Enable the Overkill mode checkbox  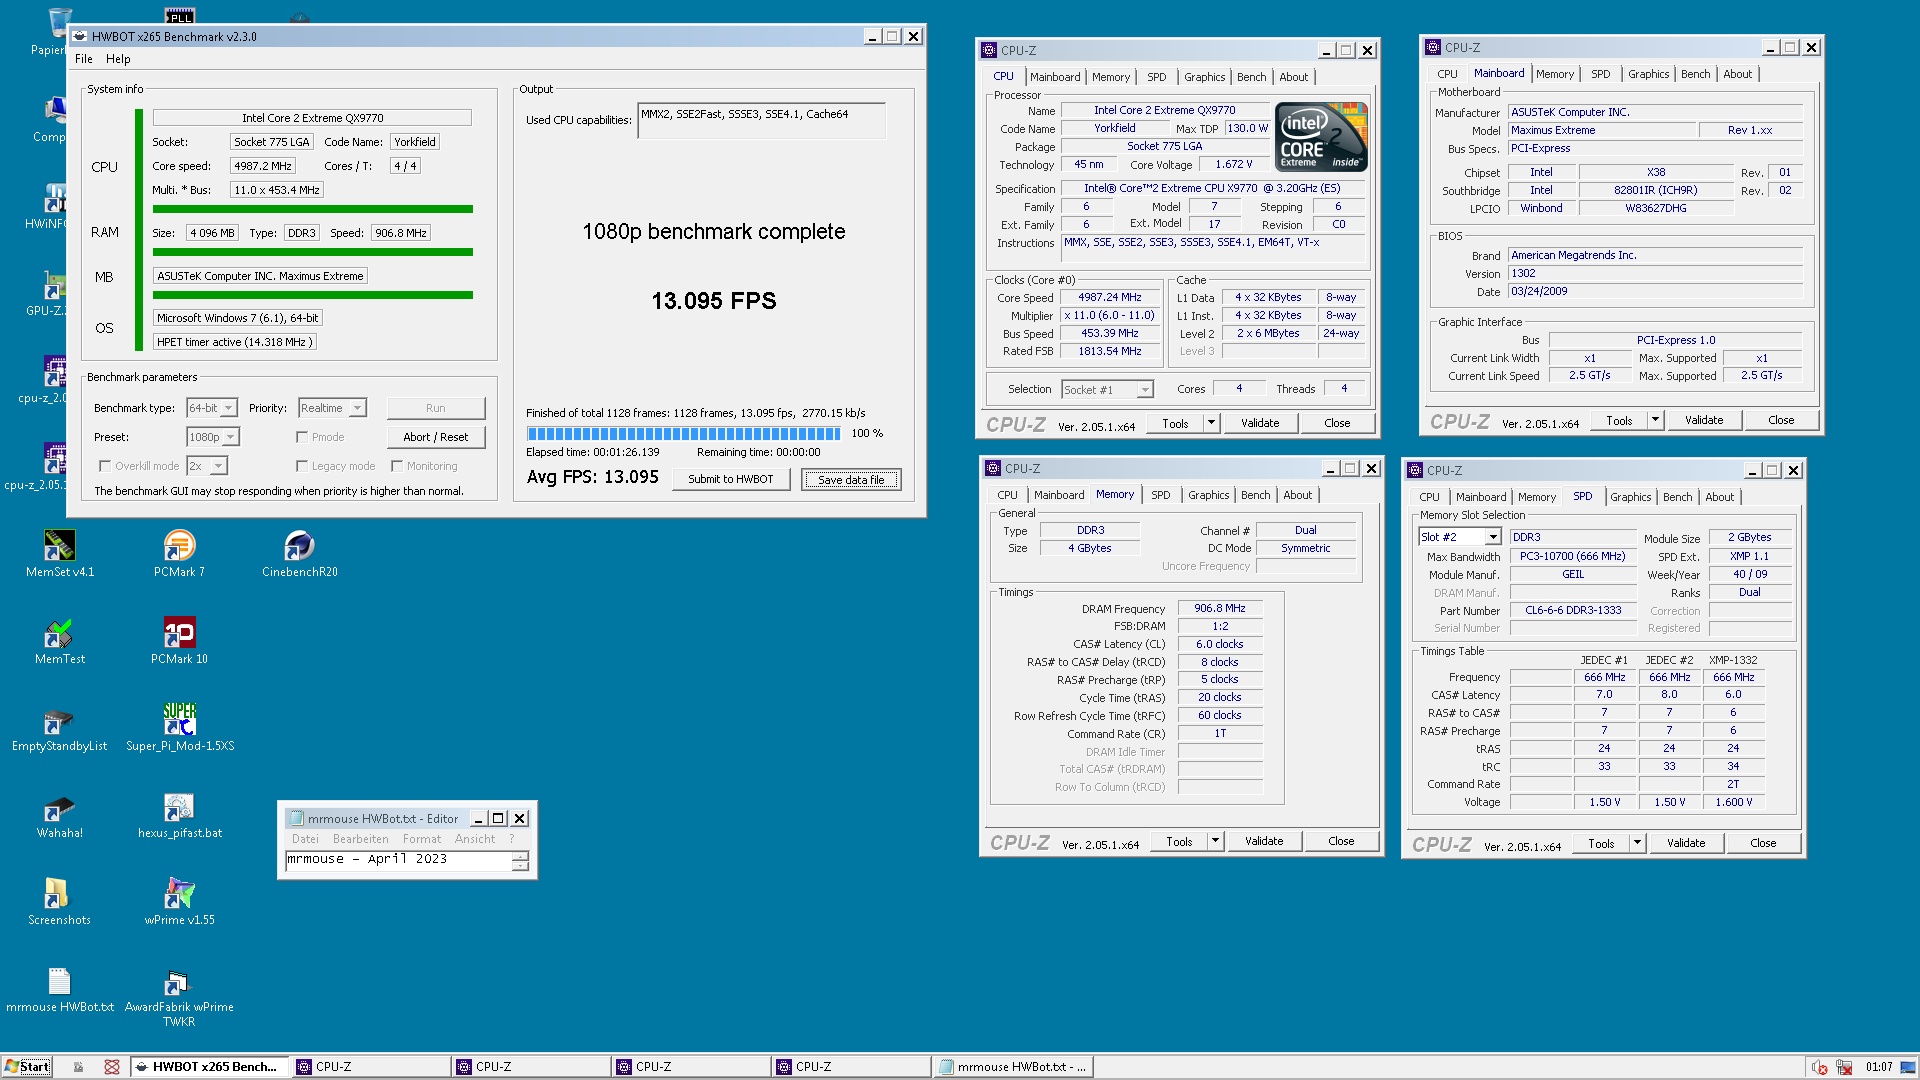(x=104, y=466)
